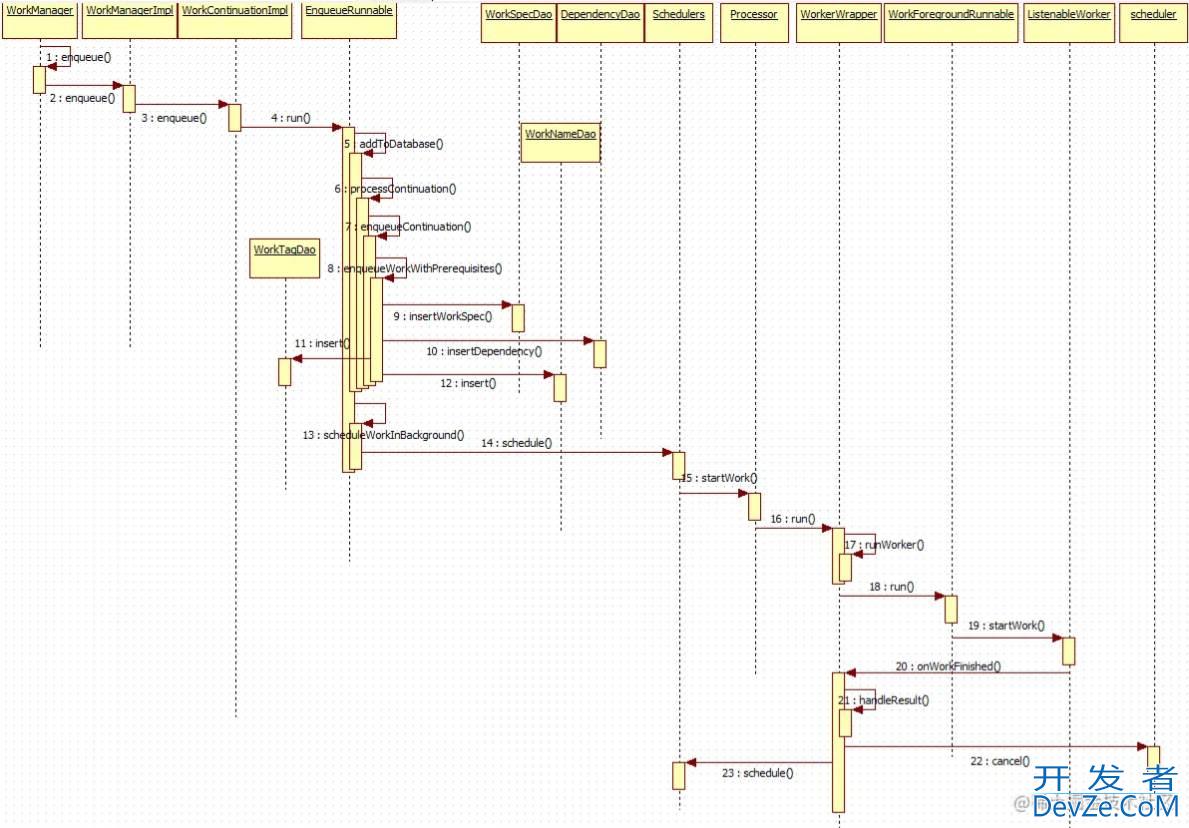Click the '21 : handleResult()' label
Image resolution: width=1189 pixels, height=828 pixels.
point(883,700)
